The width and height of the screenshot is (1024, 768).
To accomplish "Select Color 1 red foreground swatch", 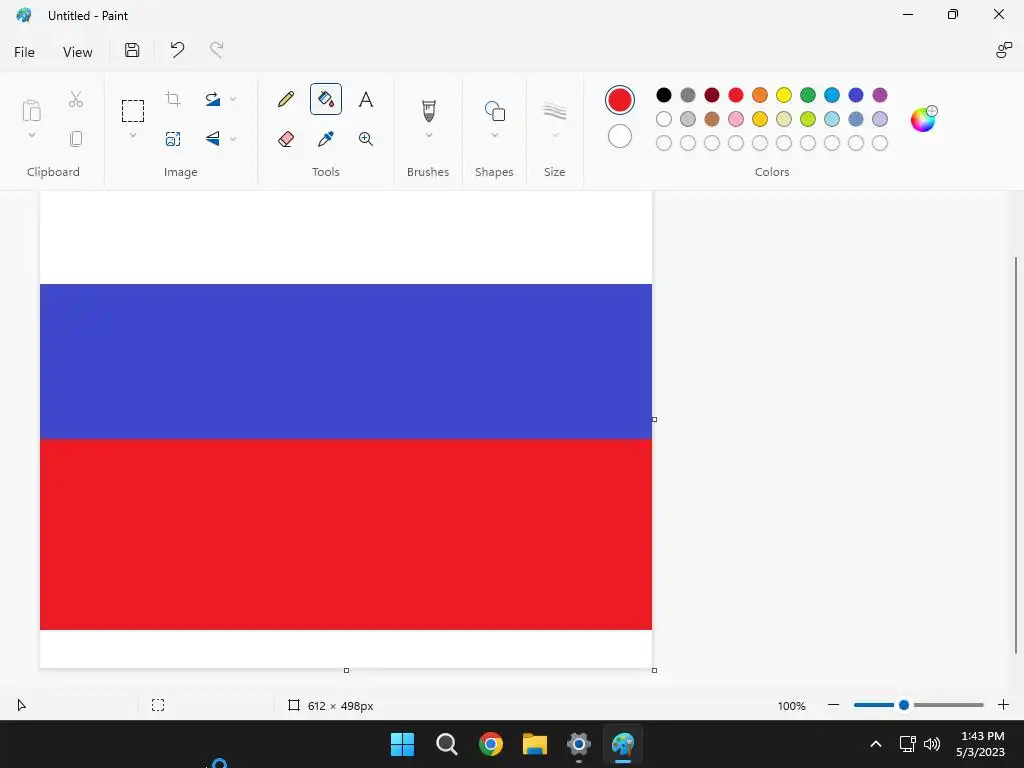I will click(620, 100).
